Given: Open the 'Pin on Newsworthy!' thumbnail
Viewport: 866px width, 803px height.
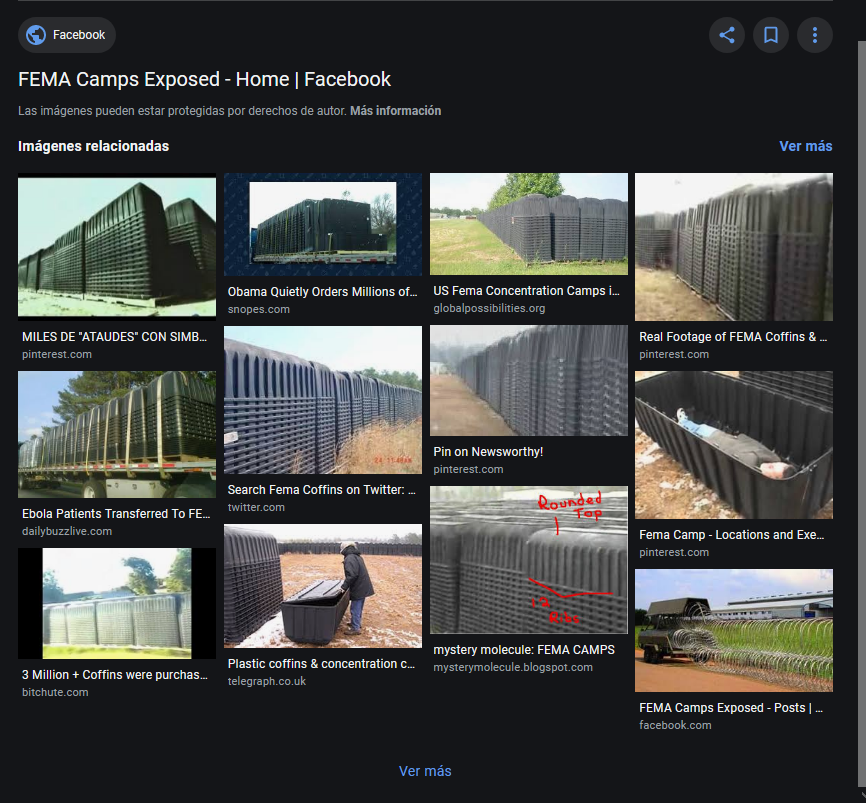Looking at the screenshot, I should pos(529,381).
